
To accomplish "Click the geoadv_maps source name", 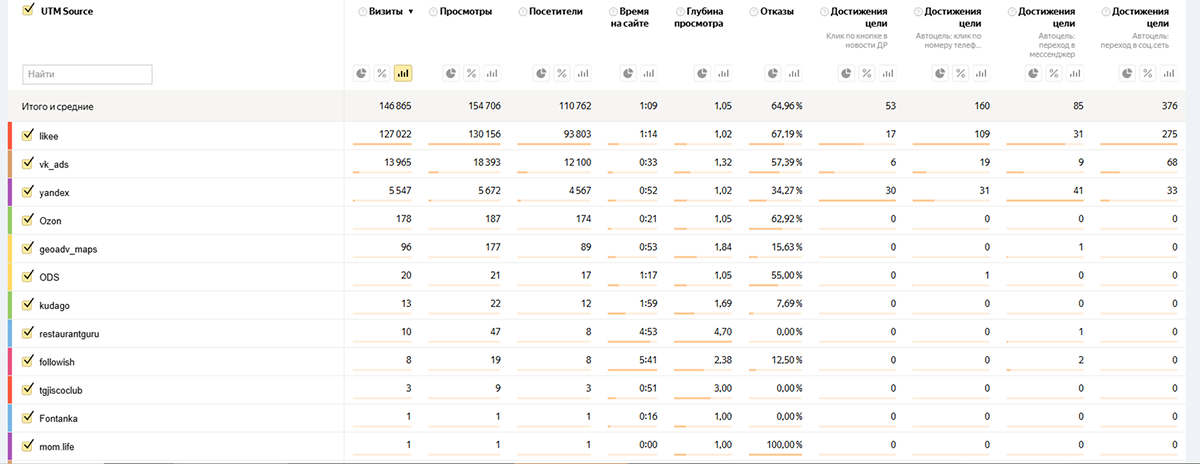I will (68, 249).
